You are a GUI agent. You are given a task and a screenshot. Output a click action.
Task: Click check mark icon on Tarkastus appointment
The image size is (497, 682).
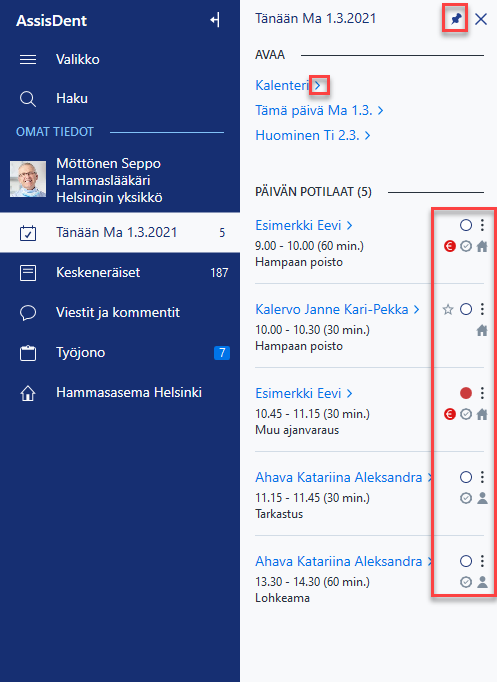pos(466,498)
